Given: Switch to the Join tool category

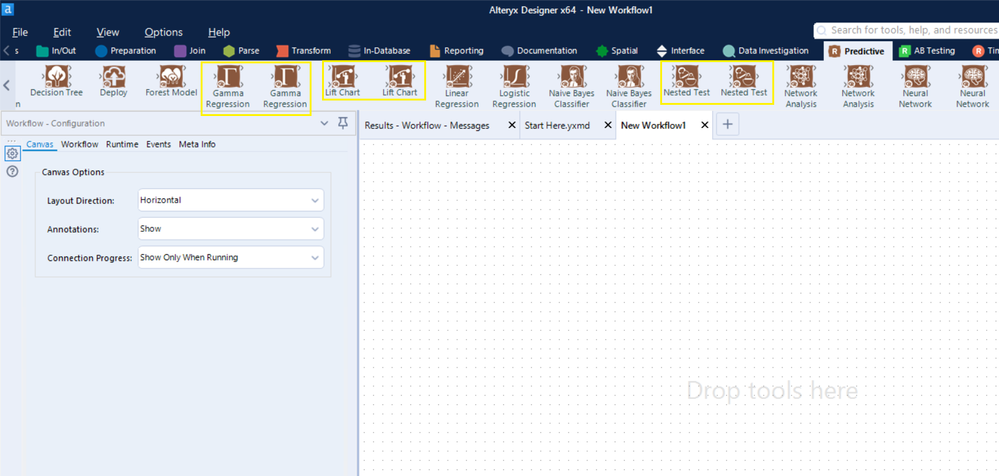Looking at the screenshot, I should tap(190, 50).
